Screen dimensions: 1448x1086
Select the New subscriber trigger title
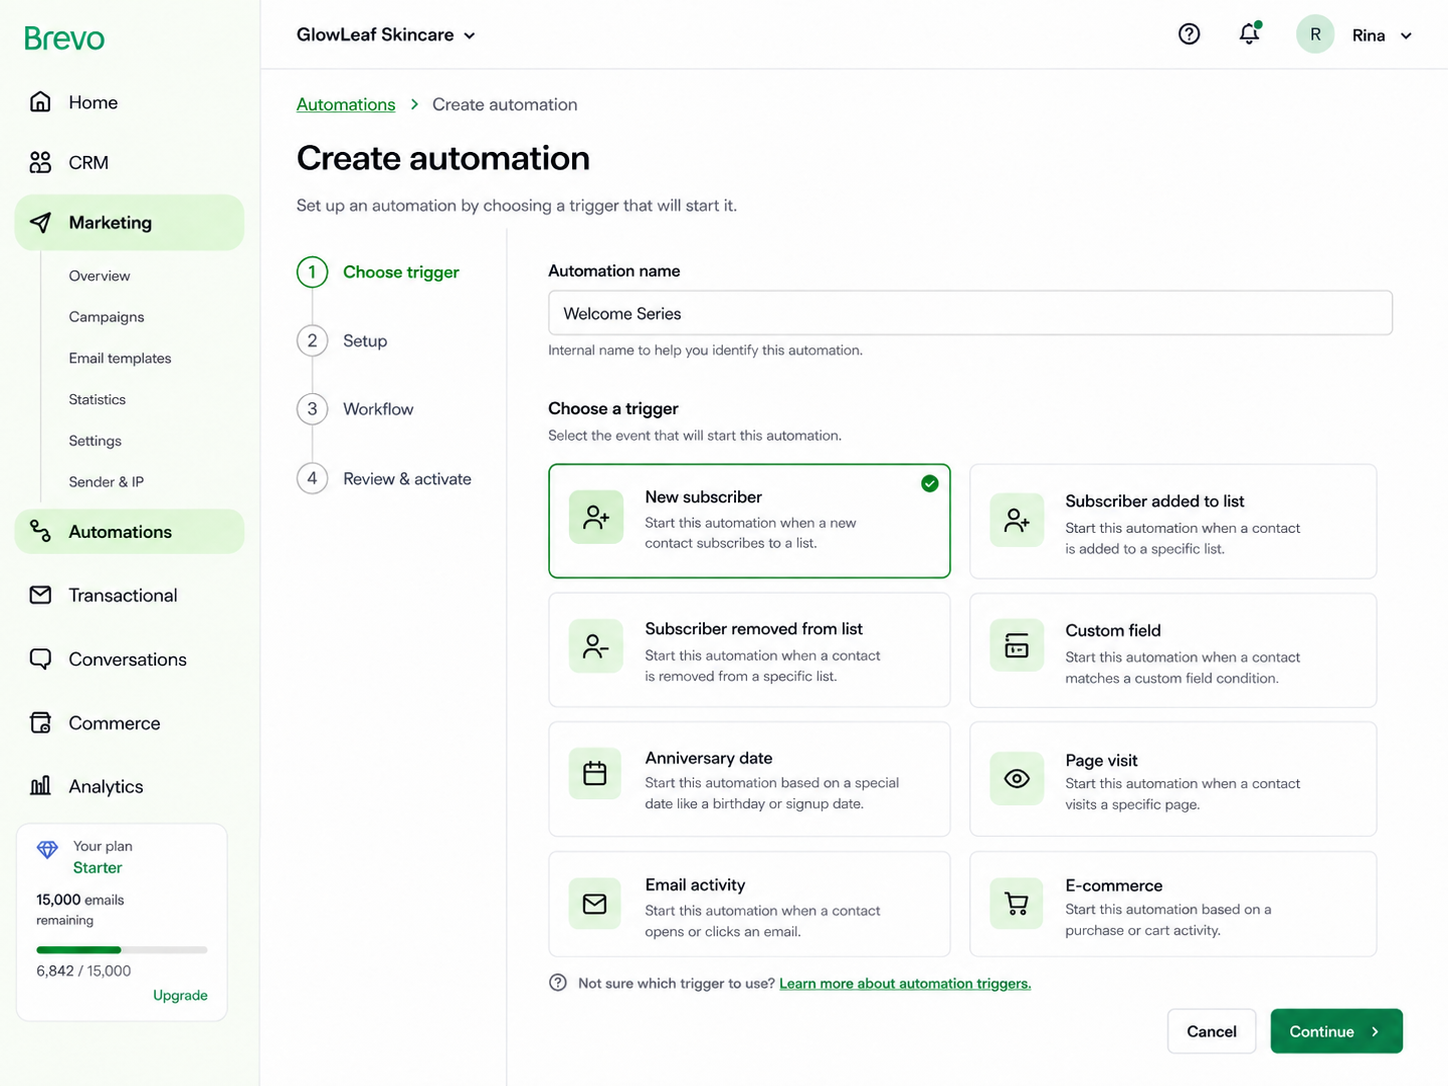tap(703, 497)
